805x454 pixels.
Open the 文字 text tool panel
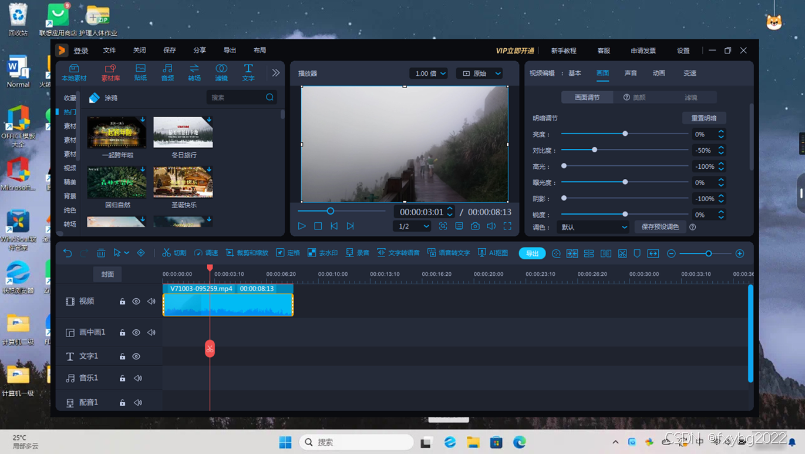coord(248,72)
